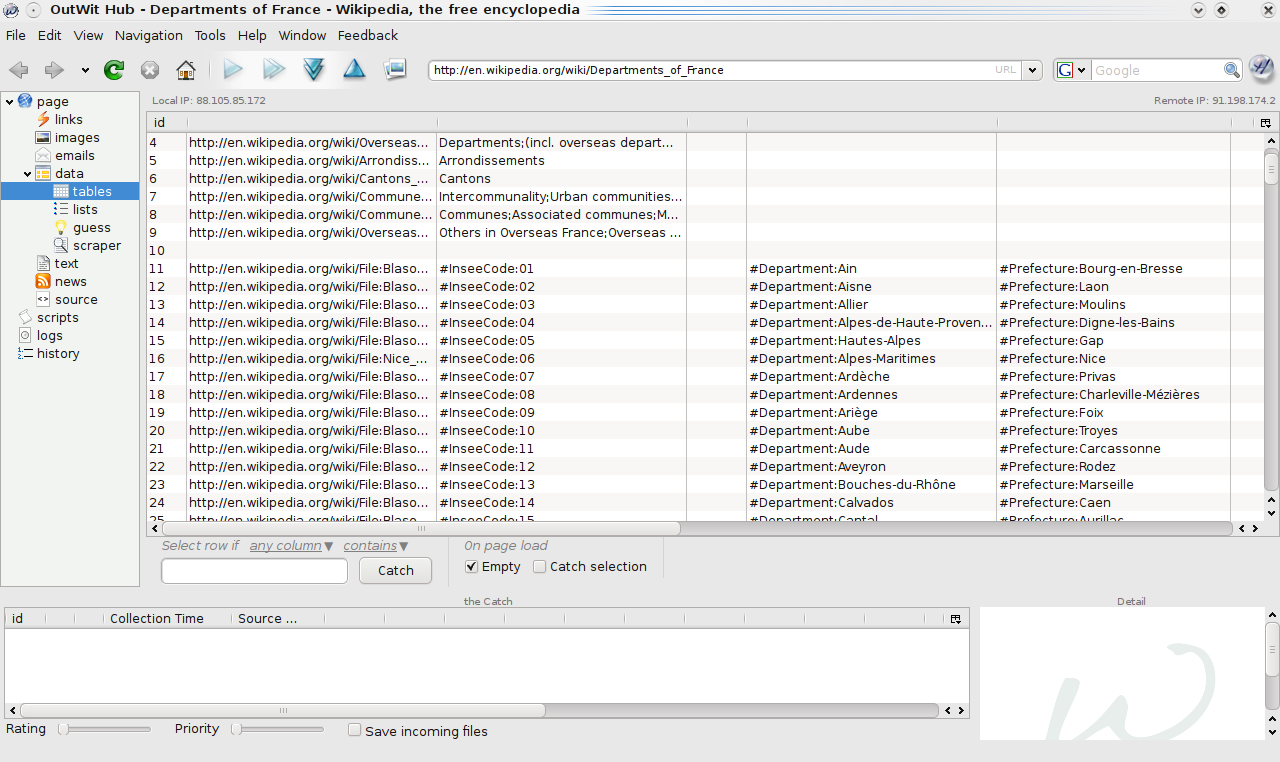Adjust the Rating slider
The image size is (1280, 762).
pyautogui.click(x=105, y=729)
